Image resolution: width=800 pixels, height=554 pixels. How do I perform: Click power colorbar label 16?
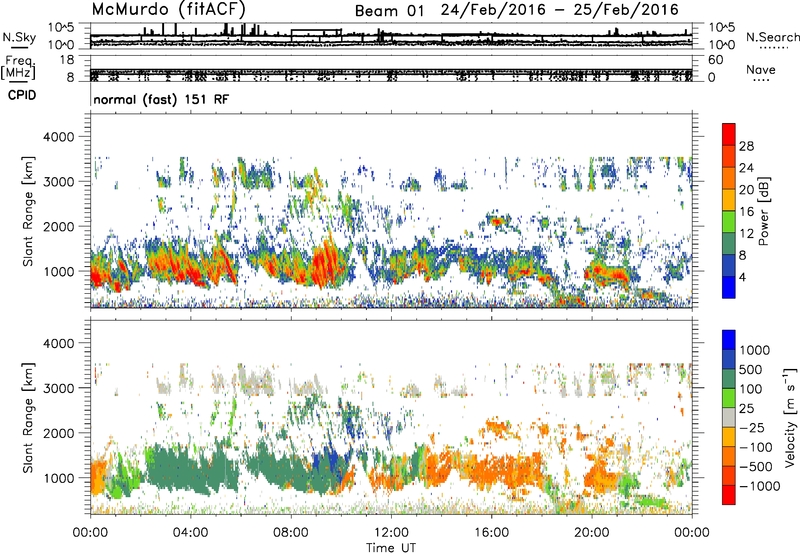pos(746,212)
